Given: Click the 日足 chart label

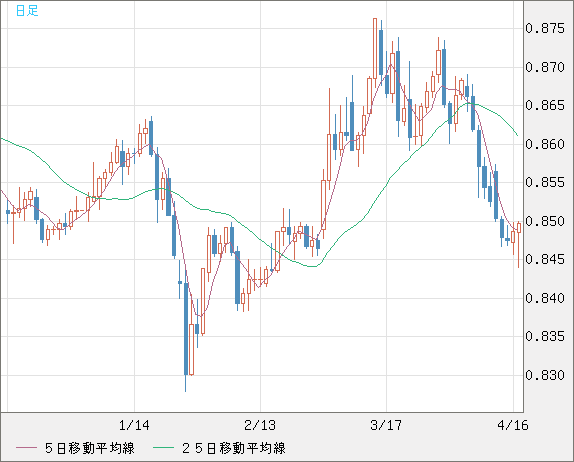Looking at the screenshot, I should point(27,10).
